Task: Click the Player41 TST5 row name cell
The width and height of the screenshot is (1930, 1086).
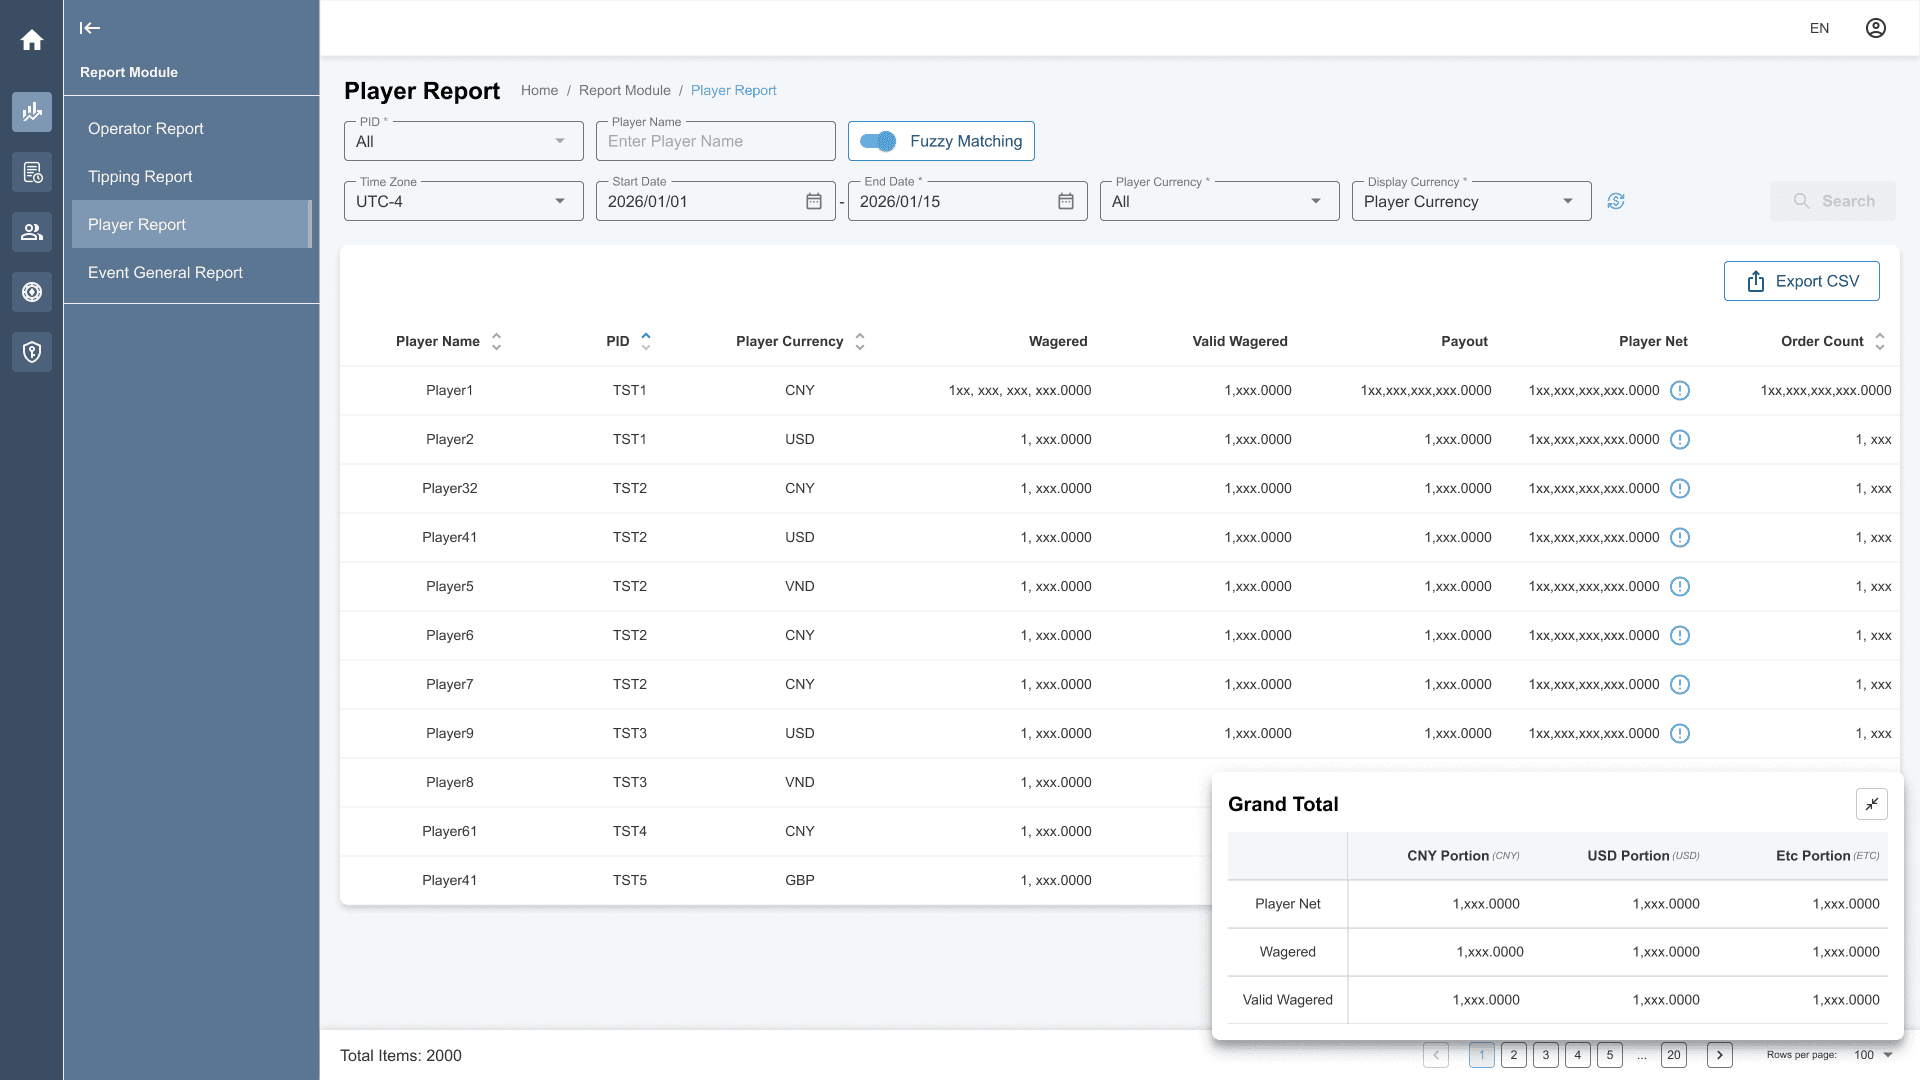Action: [452, 885]
